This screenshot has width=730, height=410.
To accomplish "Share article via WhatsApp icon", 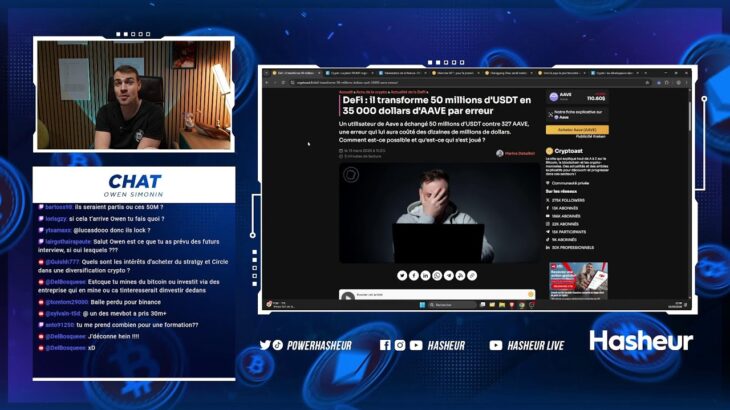I will coord(437,275).
